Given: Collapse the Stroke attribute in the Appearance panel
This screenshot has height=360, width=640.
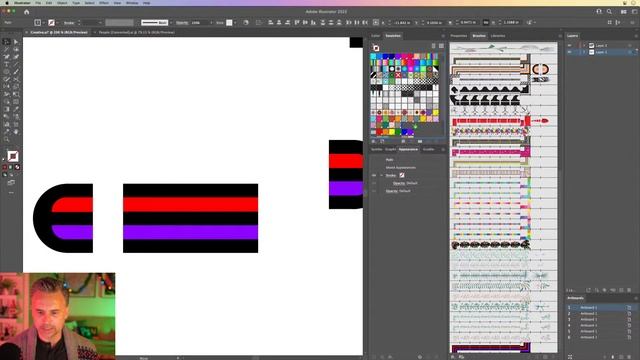Looking at the screenshot, I should (x=382, y=175).
